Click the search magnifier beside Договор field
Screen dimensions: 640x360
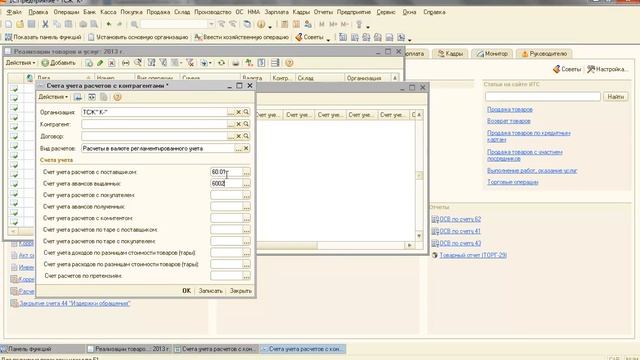[246, 136]
